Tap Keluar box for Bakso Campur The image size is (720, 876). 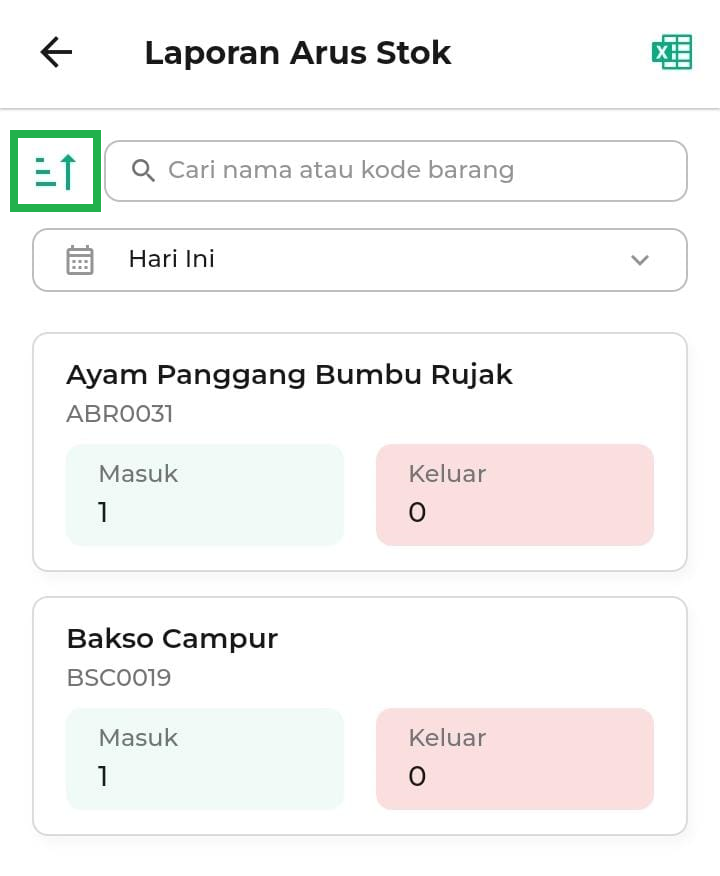[x=515, y=759]
